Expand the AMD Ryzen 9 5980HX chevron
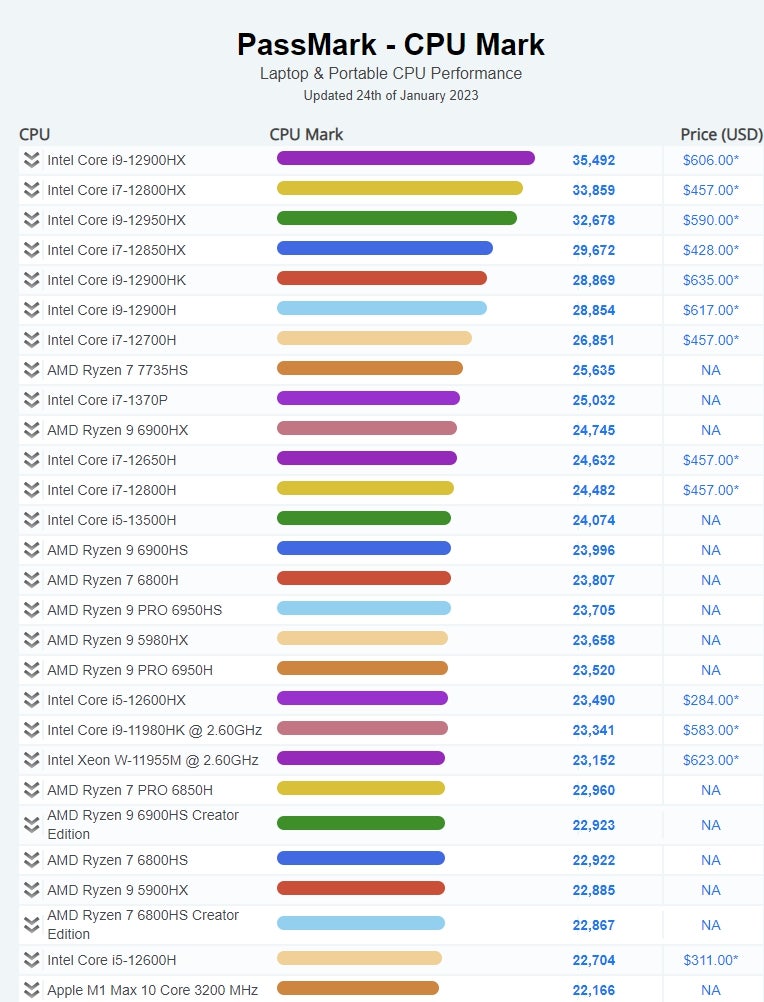 [x=31, y=640]
